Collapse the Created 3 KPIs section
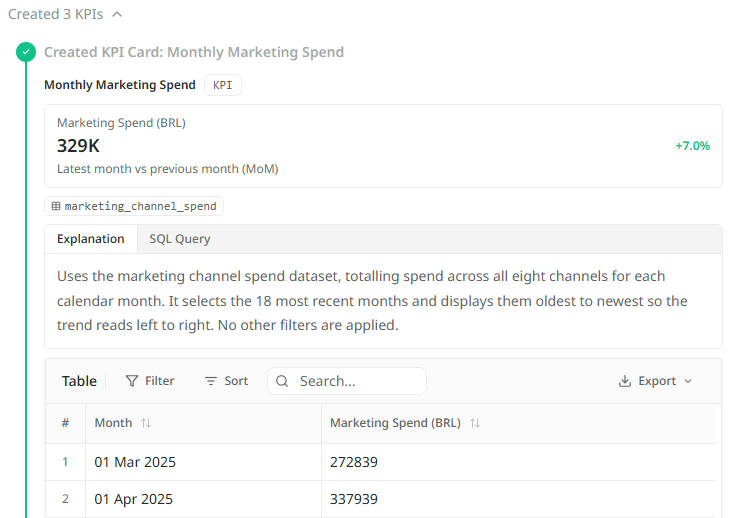The height and width of the screenshot is (518, 750). 117,14
